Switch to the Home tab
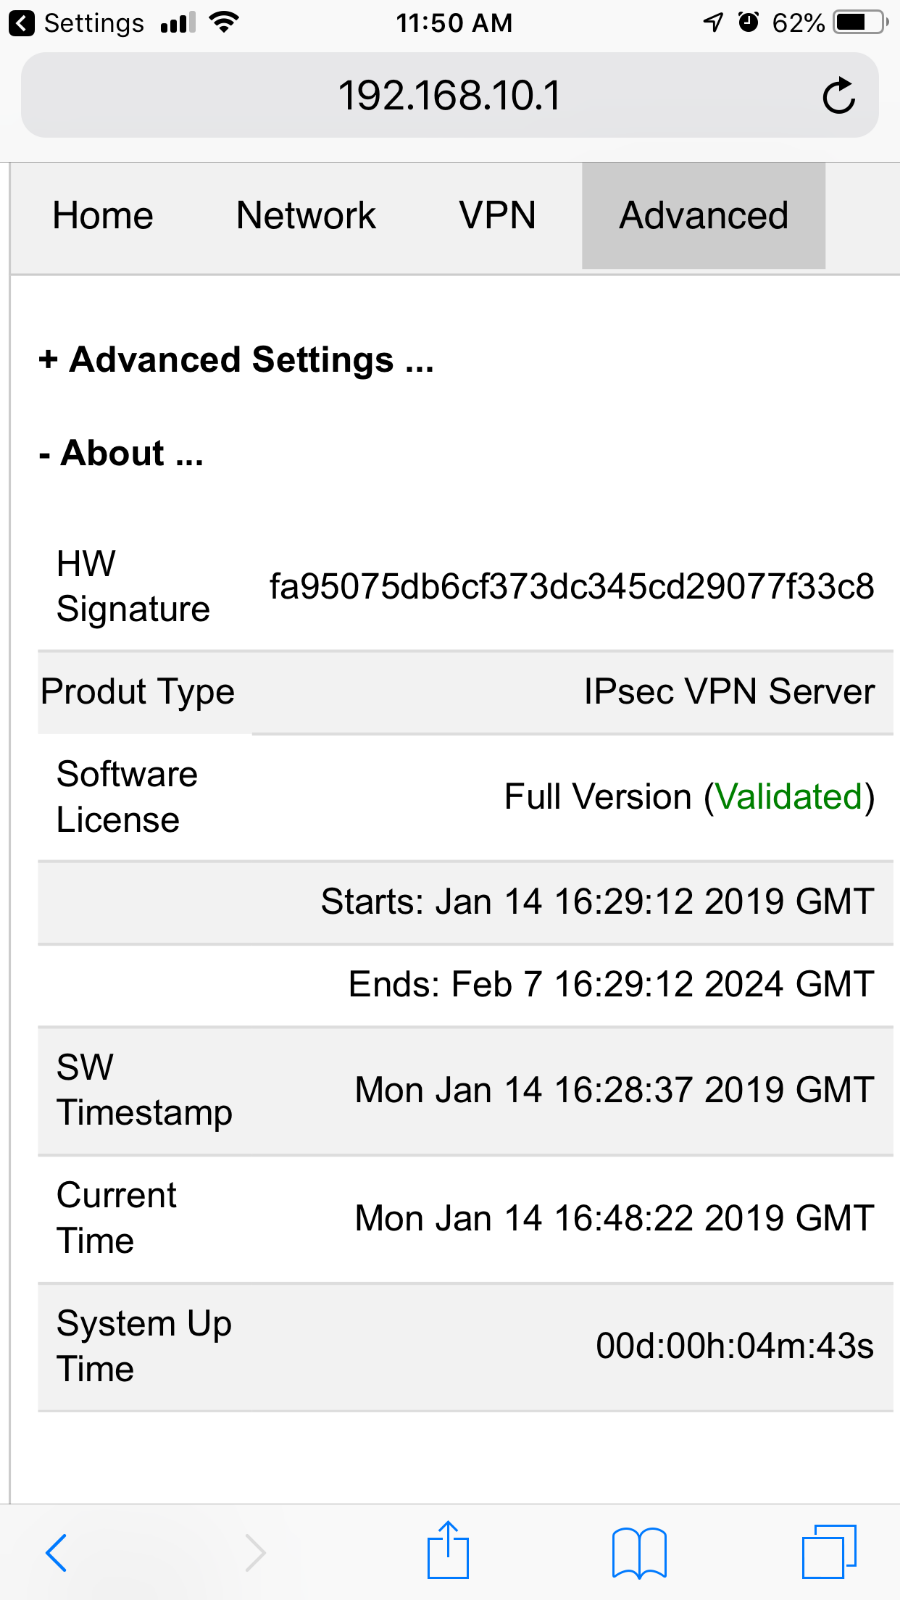This screenshot has height=1600, width=900. [103, 216]
